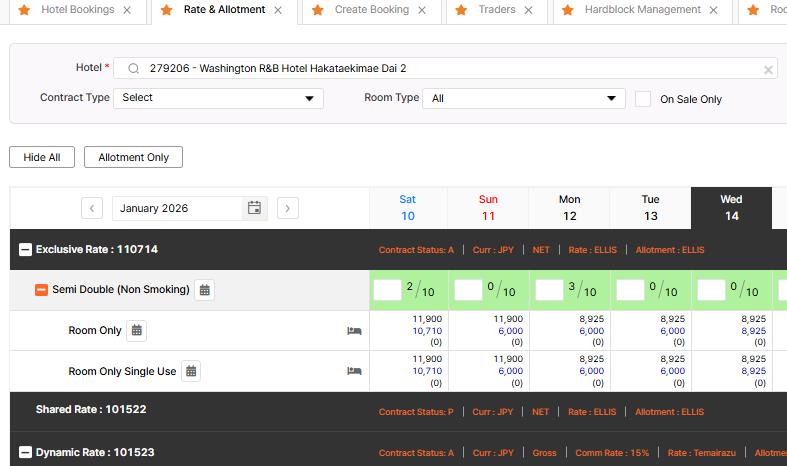Click calendar icon next to Room Only
Screen dimensions: 787x466
tap(137, 330)
